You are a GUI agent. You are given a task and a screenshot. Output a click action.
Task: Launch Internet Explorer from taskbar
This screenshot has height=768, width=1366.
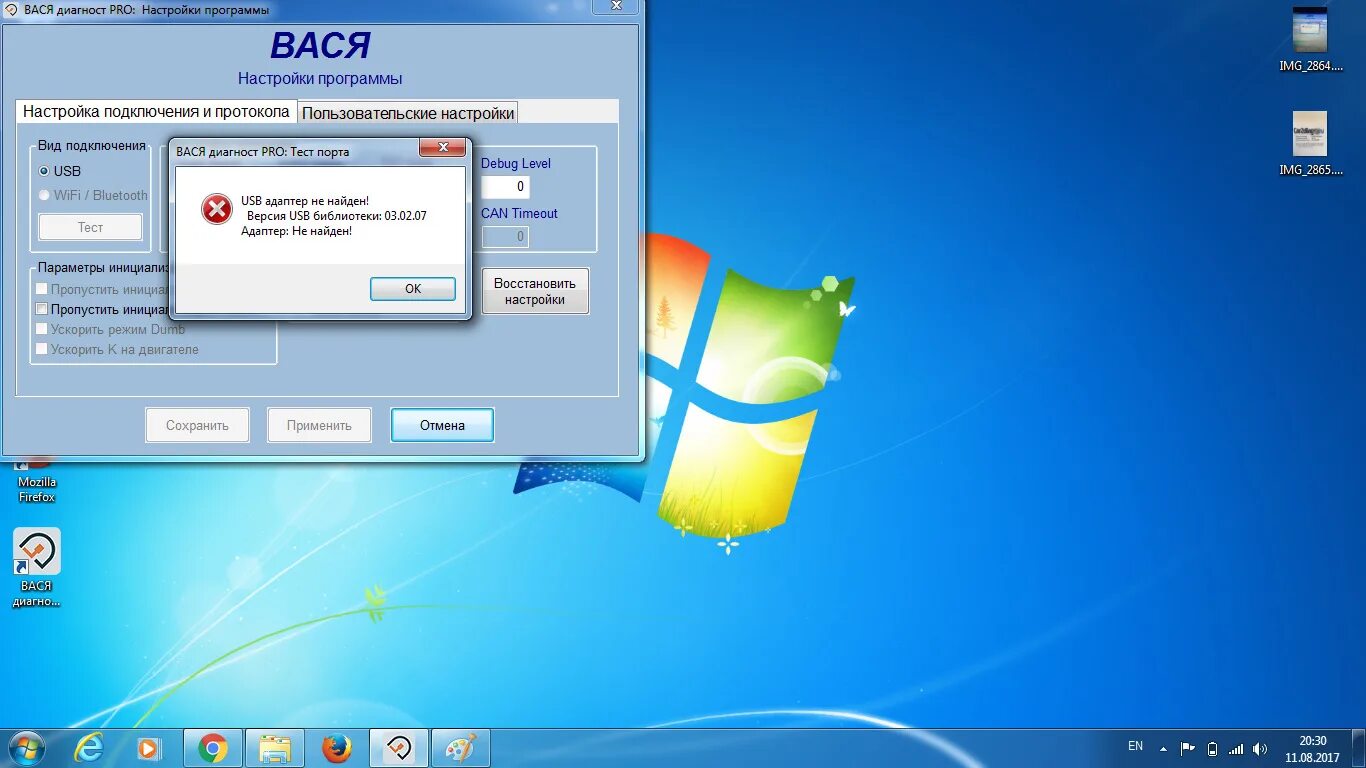[89, 748]
